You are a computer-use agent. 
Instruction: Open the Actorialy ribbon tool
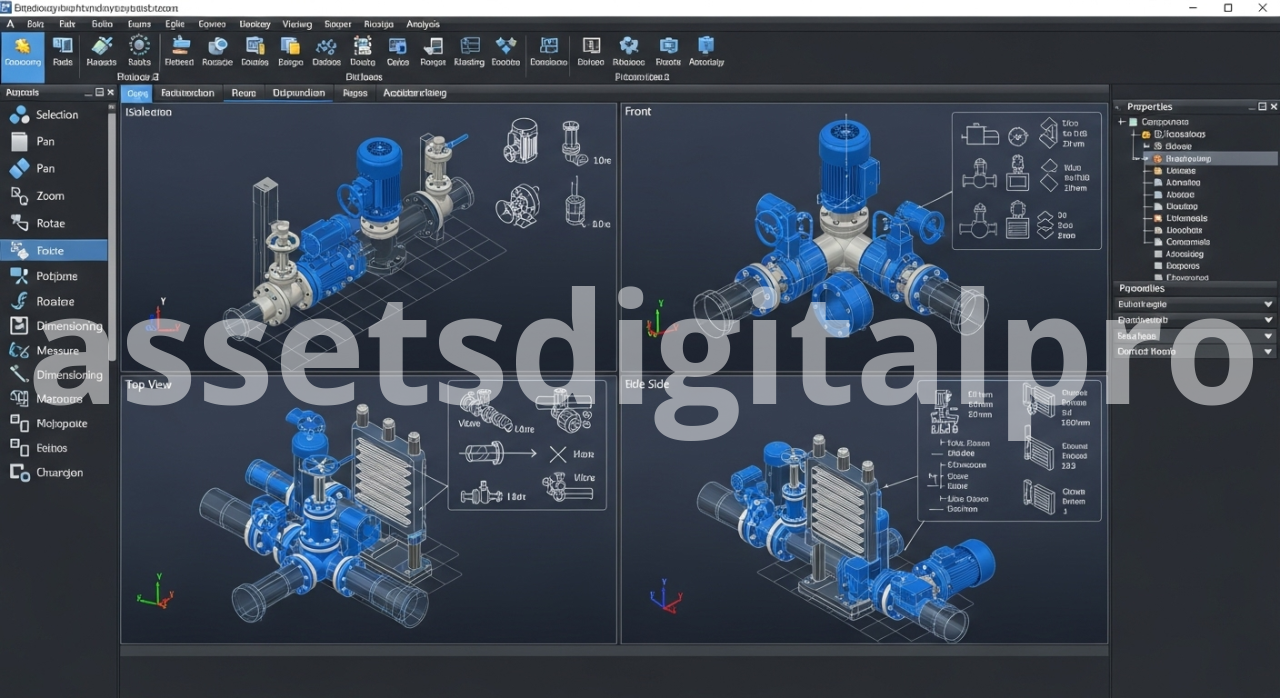(706, 52)
